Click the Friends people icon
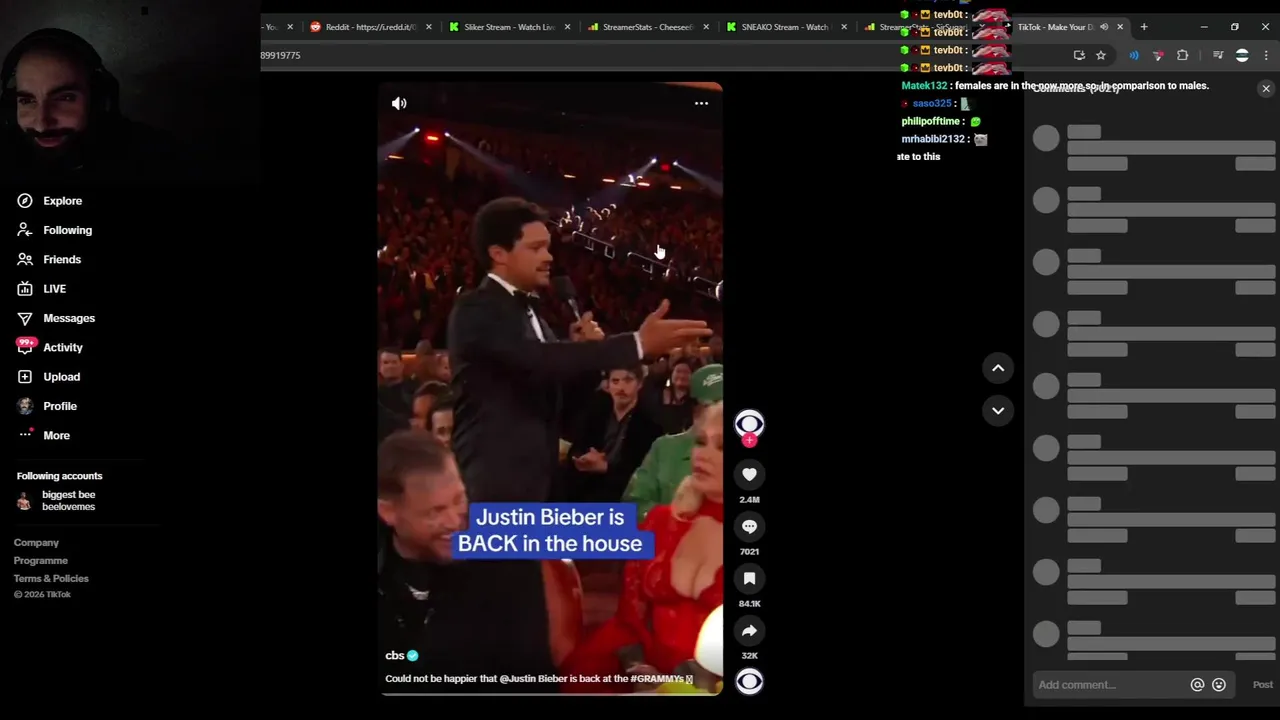 click(x=25, y=259)
